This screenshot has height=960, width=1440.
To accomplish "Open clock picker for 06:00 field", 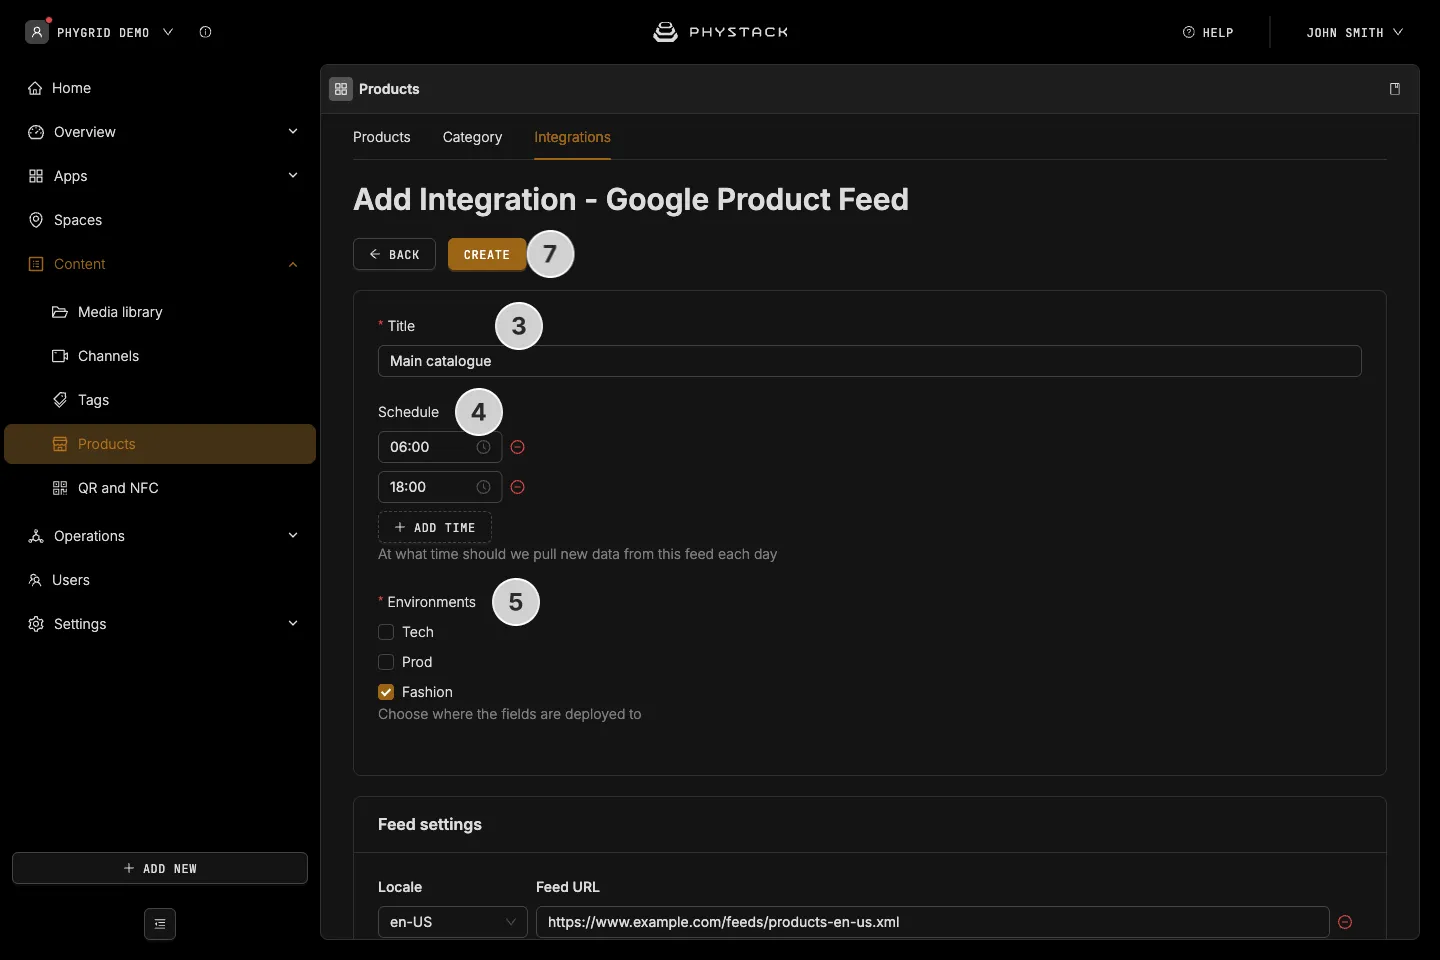I will coord(483,447).
